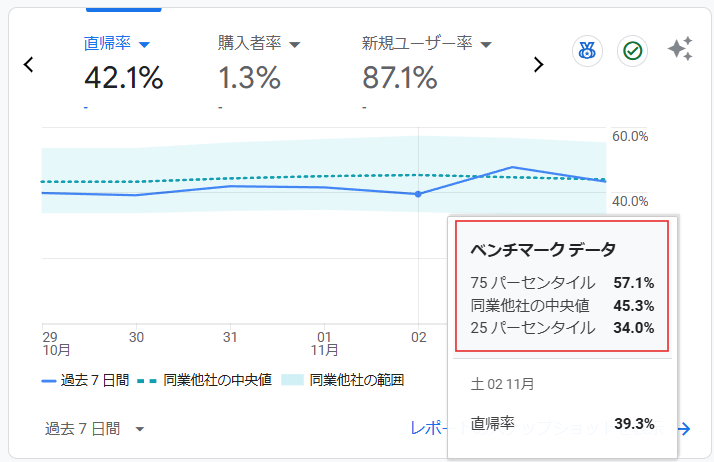Open the report snapshot link

(x=428, y=428)
